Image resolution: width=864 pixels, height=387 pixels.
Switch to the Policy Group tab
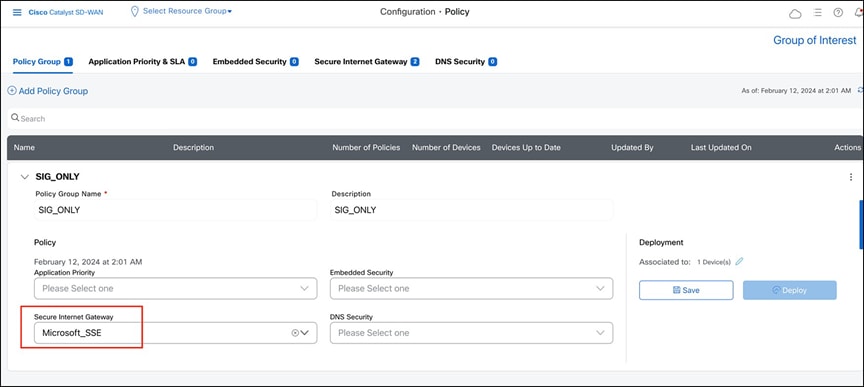point(43,62)
